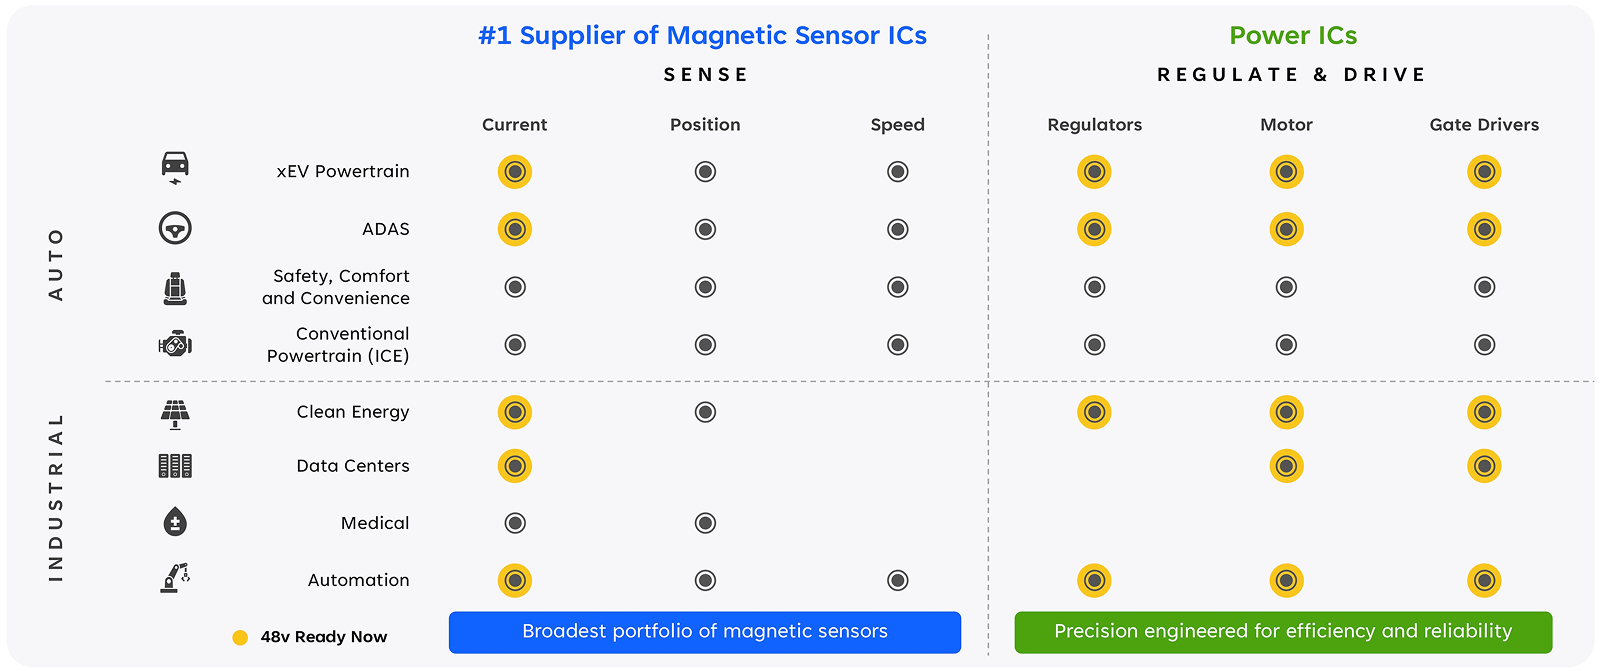1600x671 pixels.
Task: Select the xEV Powertrain Current dot
Action: pyautogui.click(x=515, y=172)
